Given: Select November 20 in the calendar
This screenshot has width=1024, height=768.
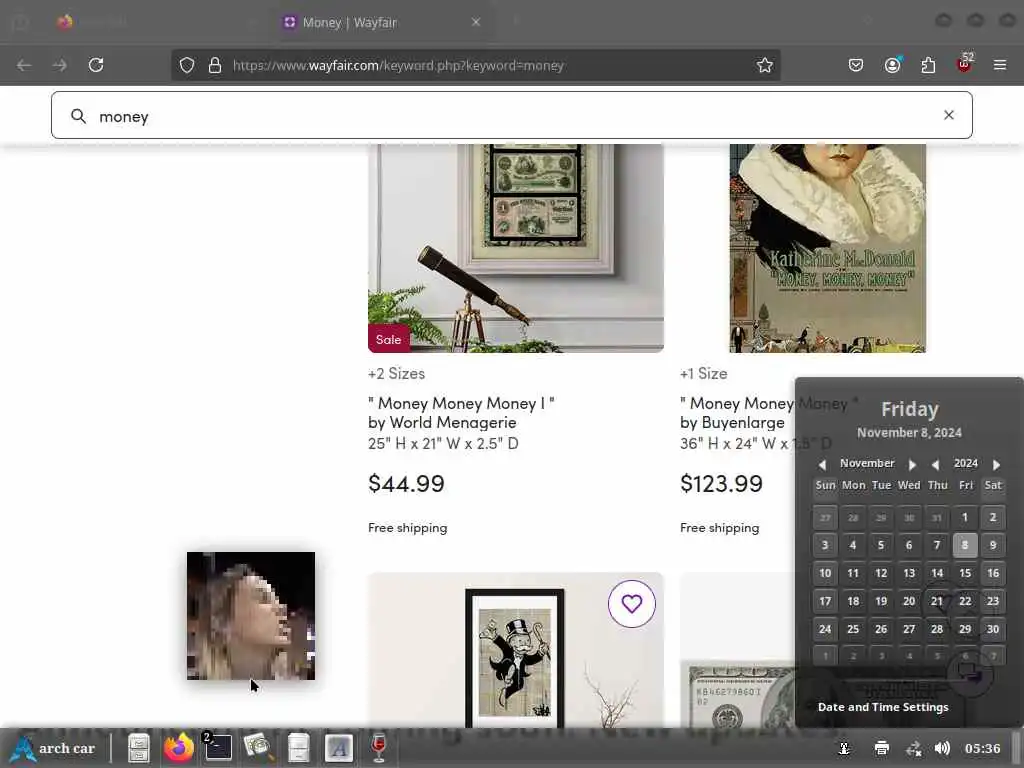Looking at the screenshot, I should pos(909,601).
